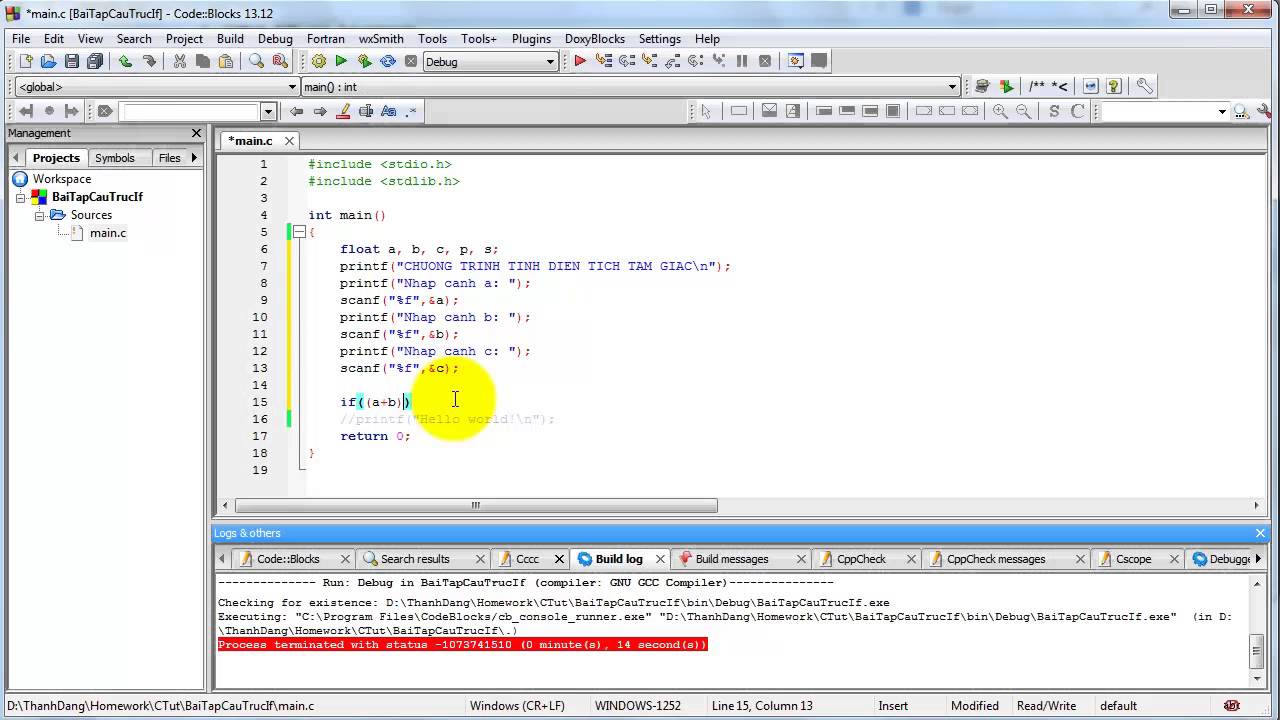This screenshot has height=720, width=1280.
Task: Toggle regex search option icon
Action: click(411, 111)
